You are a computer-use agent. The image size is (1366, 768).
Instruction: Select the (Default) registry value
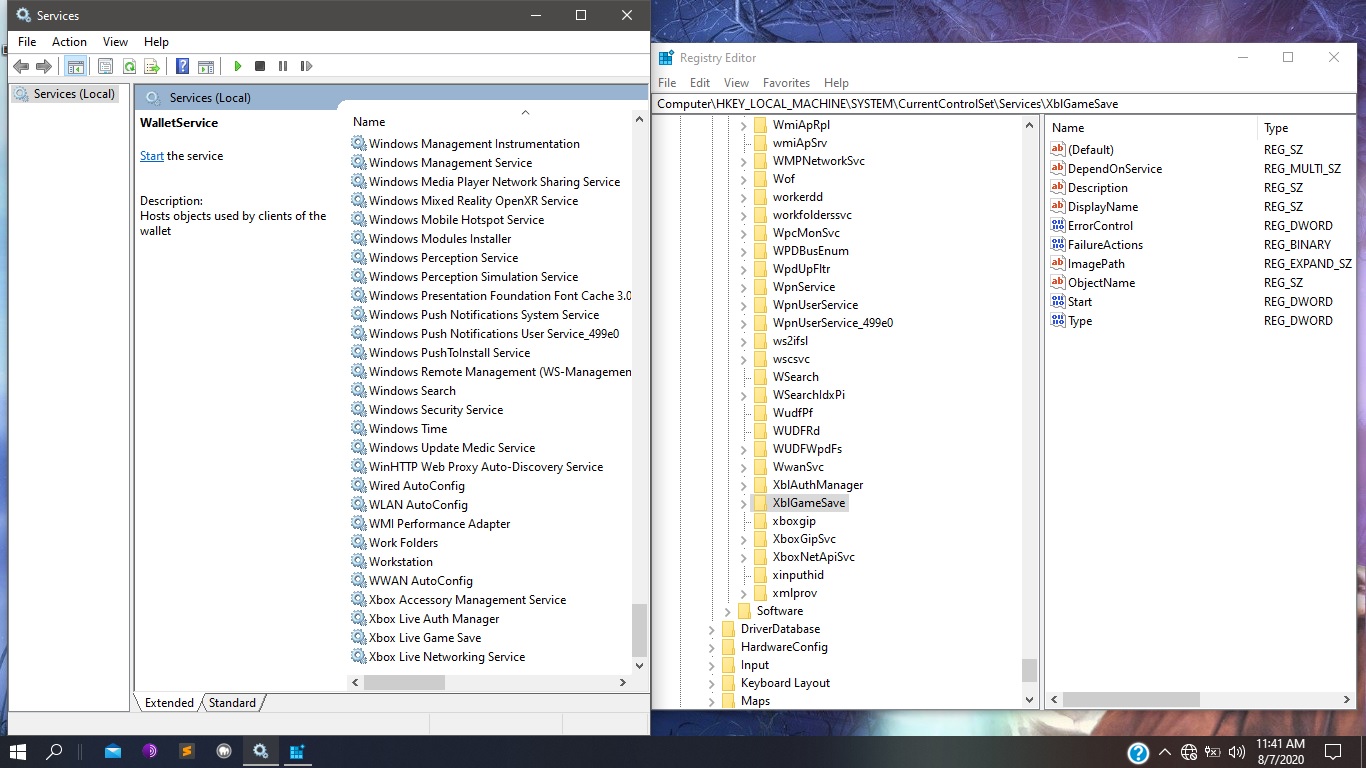[x=1090, y=150]
